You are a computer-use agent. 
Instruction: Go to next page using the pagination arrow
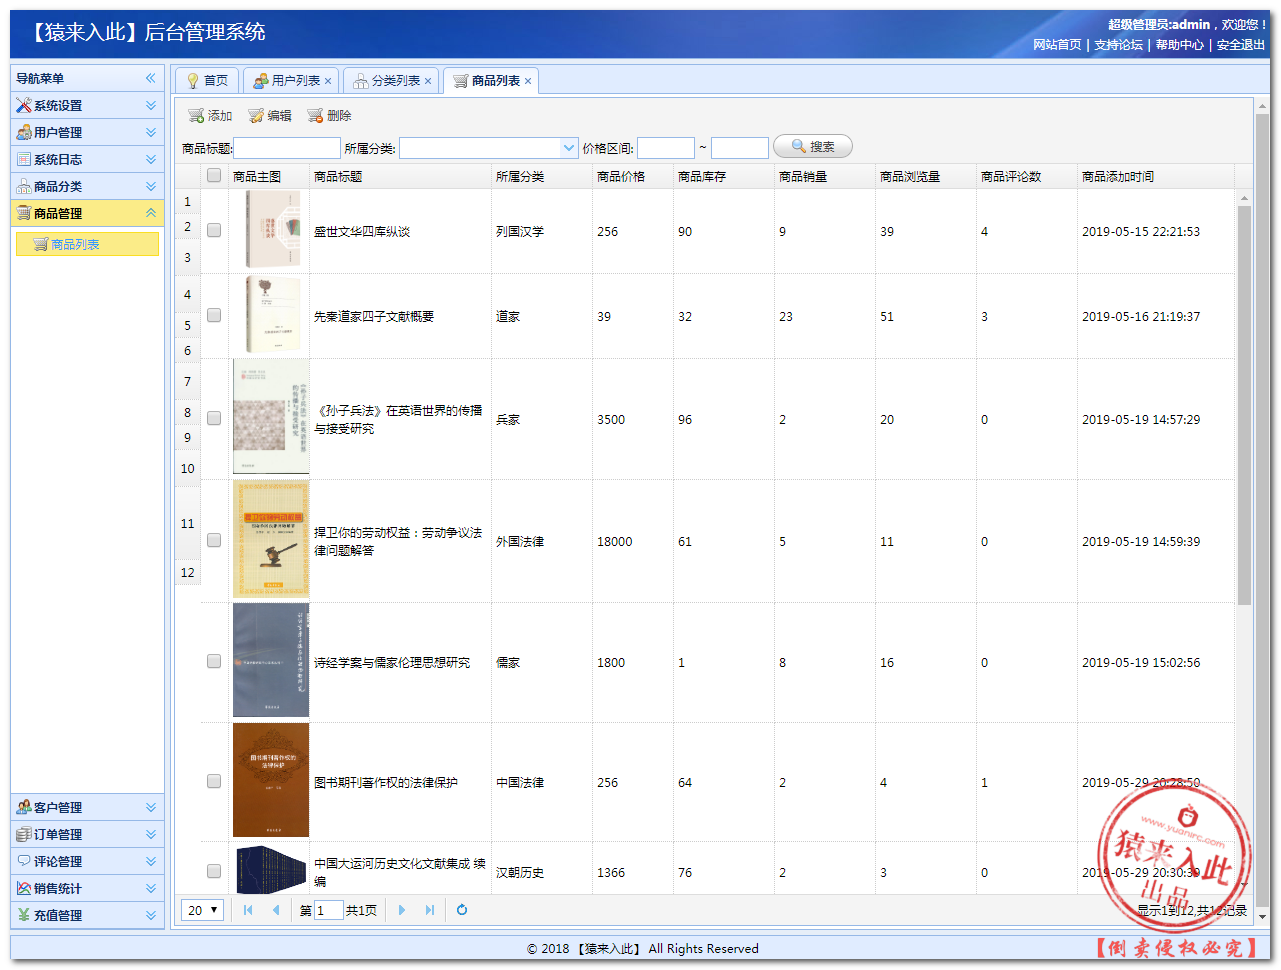402,910
